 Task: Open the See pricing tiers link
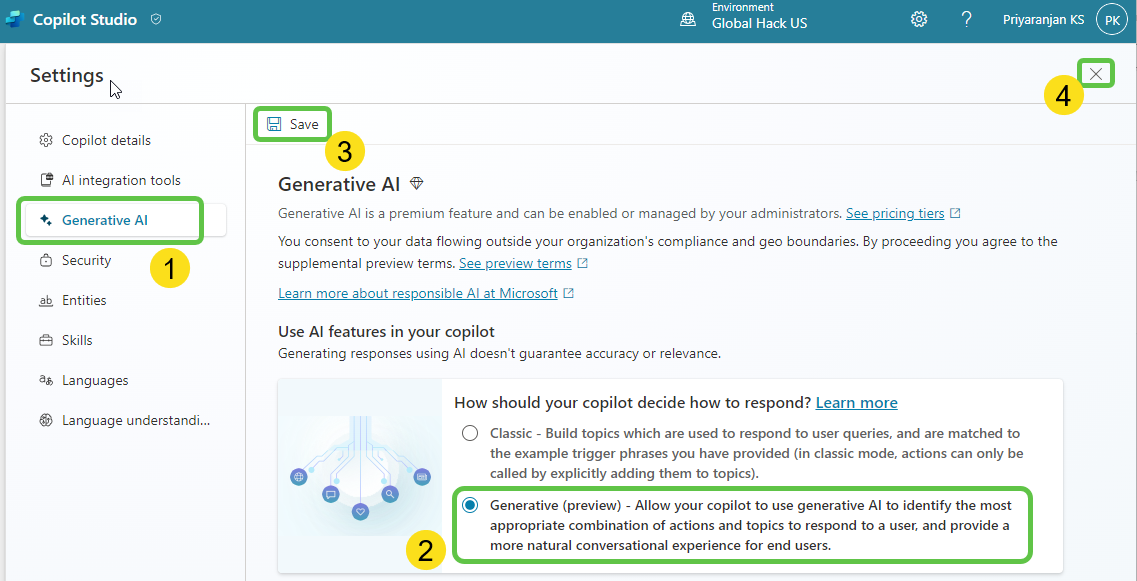[x=897, y=212]
